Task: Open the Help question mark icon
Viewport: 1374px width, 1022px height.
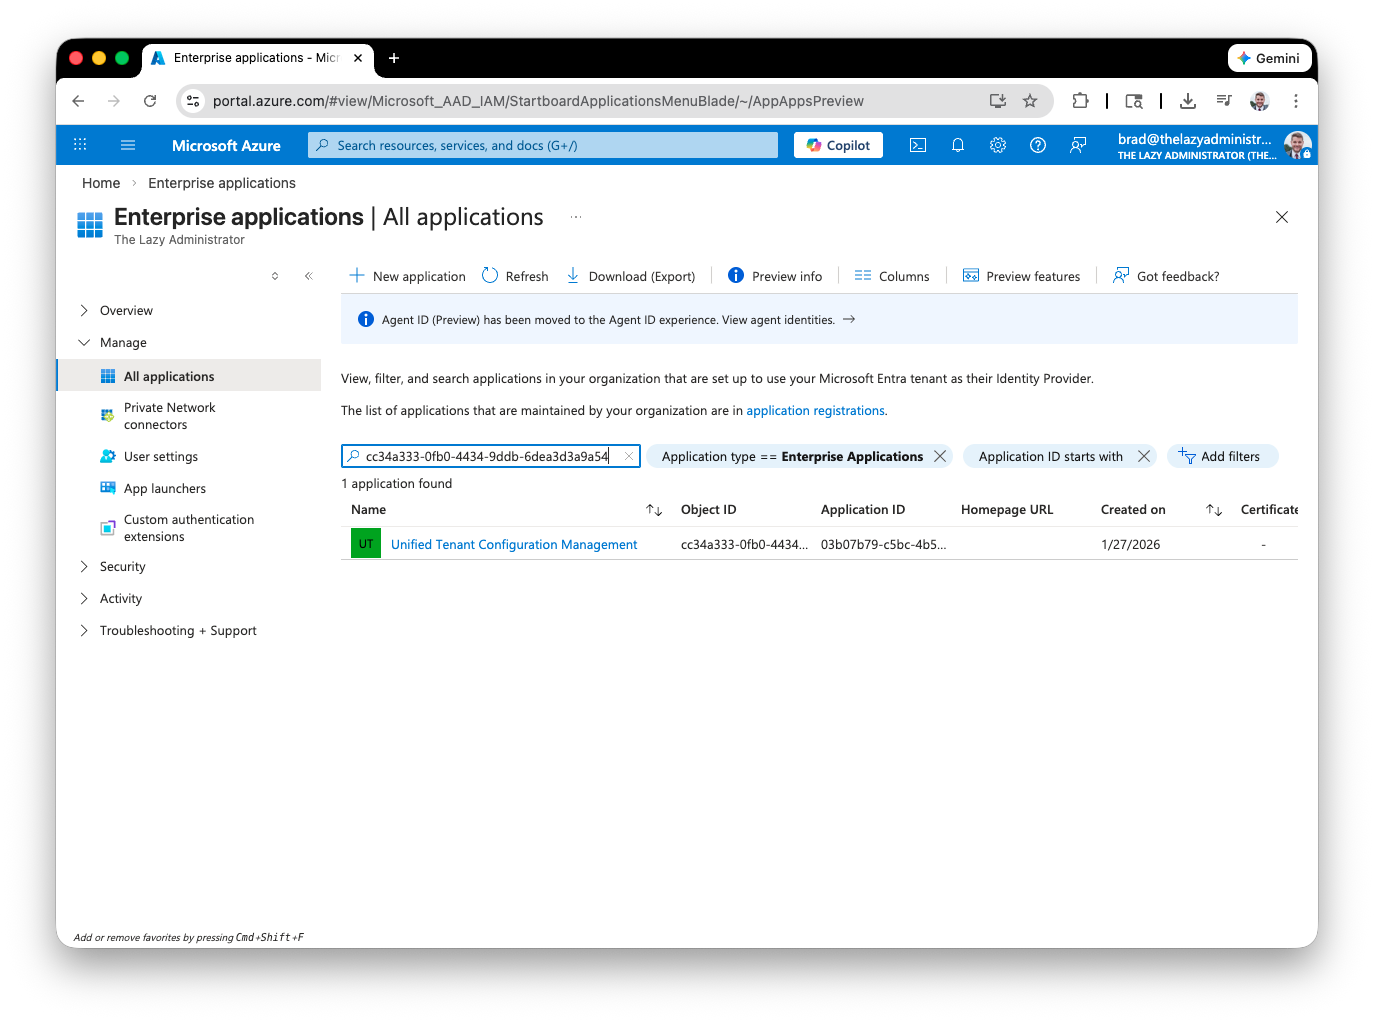Action: [x=1037, y=145]
